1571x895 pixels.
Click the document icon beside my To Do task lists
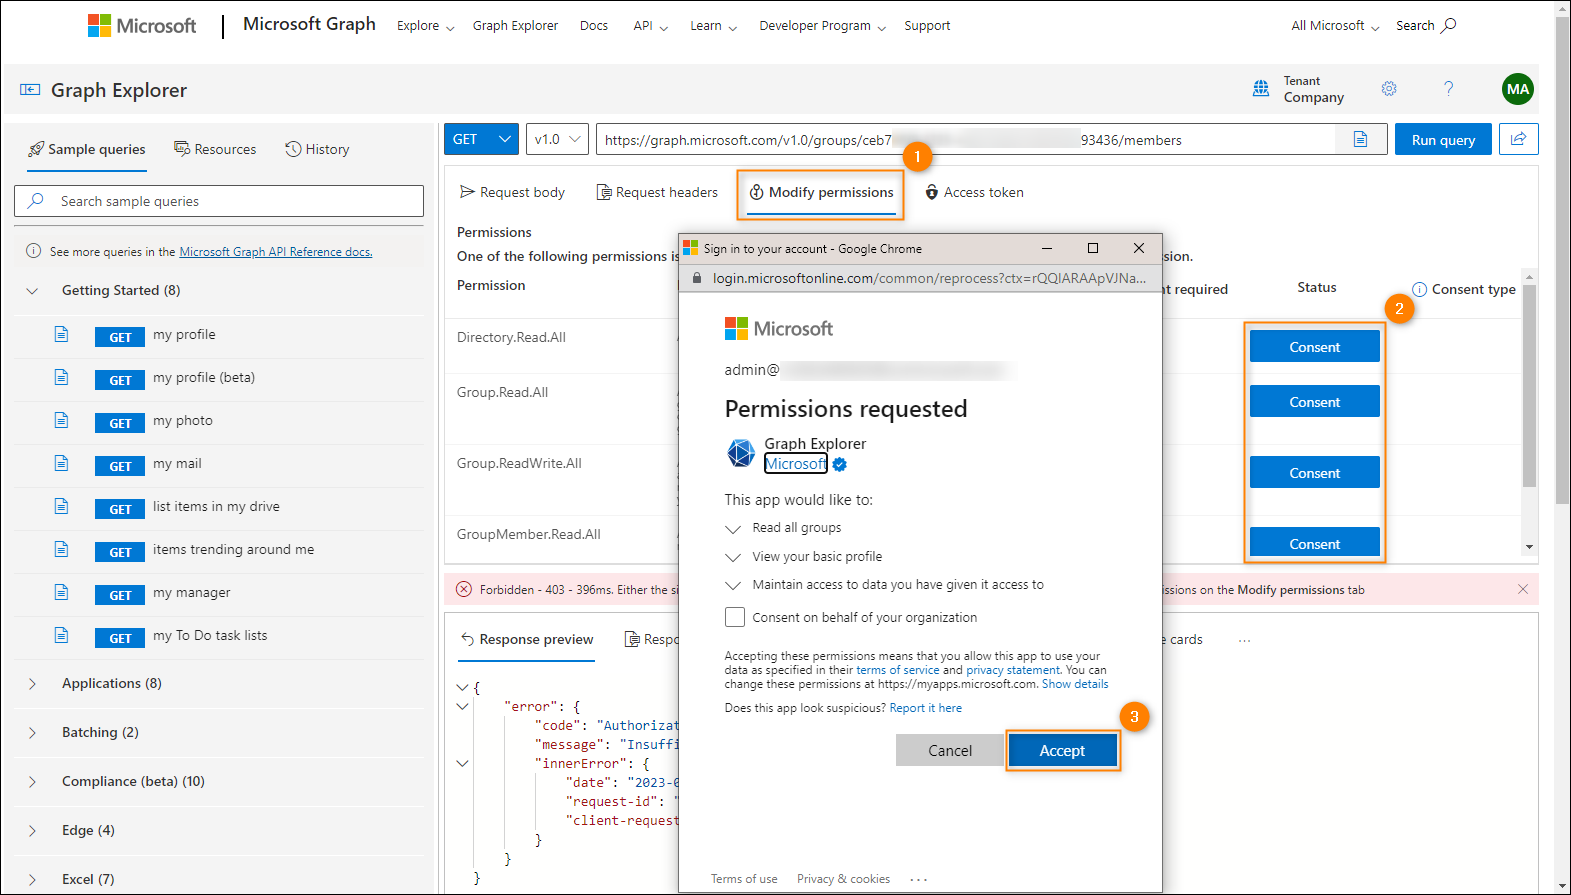[x=62, y=635]
